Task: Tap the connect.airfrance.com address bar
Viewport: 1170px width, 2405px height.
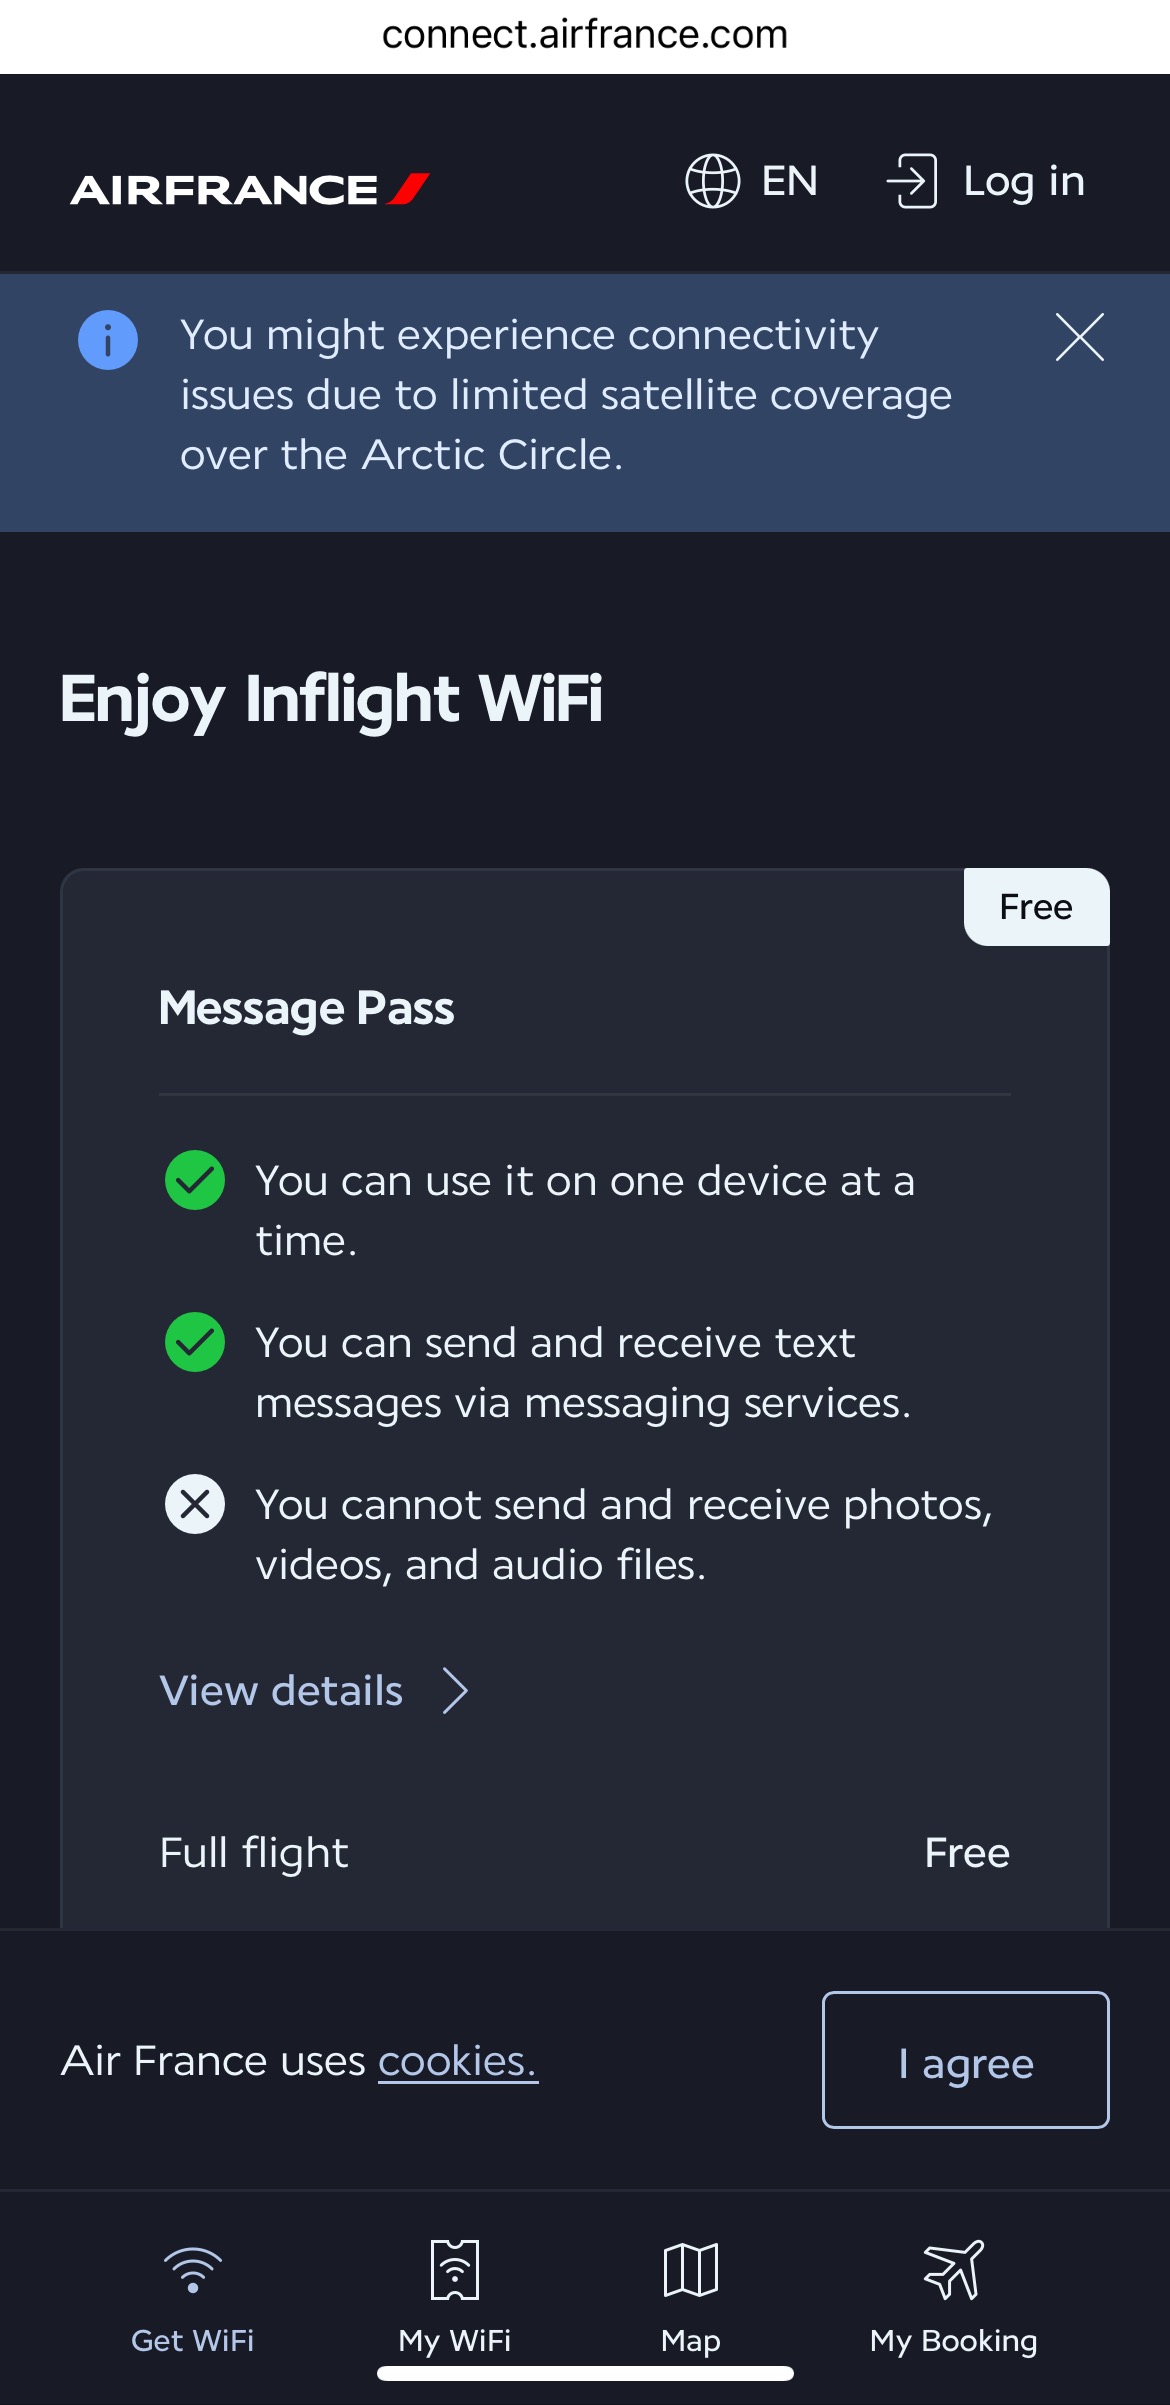Action: point(585,35)
